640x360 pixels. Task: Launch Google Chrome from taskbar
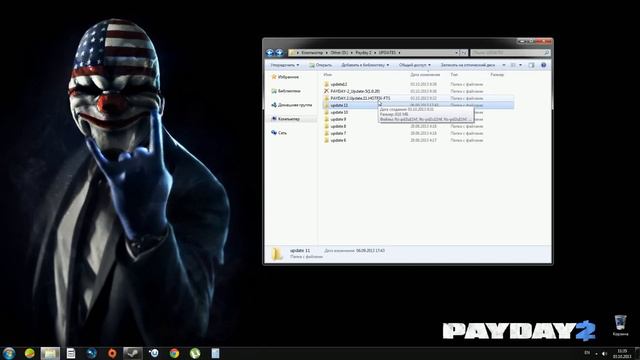[x=174, y=353]
